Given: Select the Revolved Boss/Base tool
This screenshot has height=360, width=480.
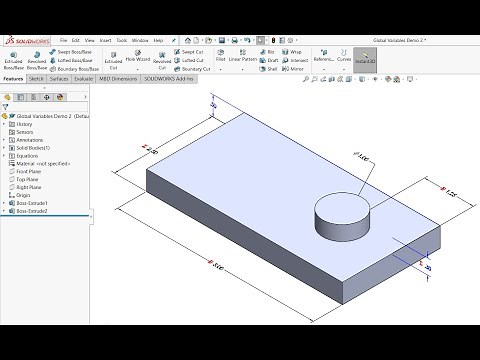Looking at the screenshot, I should (x=37, y=61).
